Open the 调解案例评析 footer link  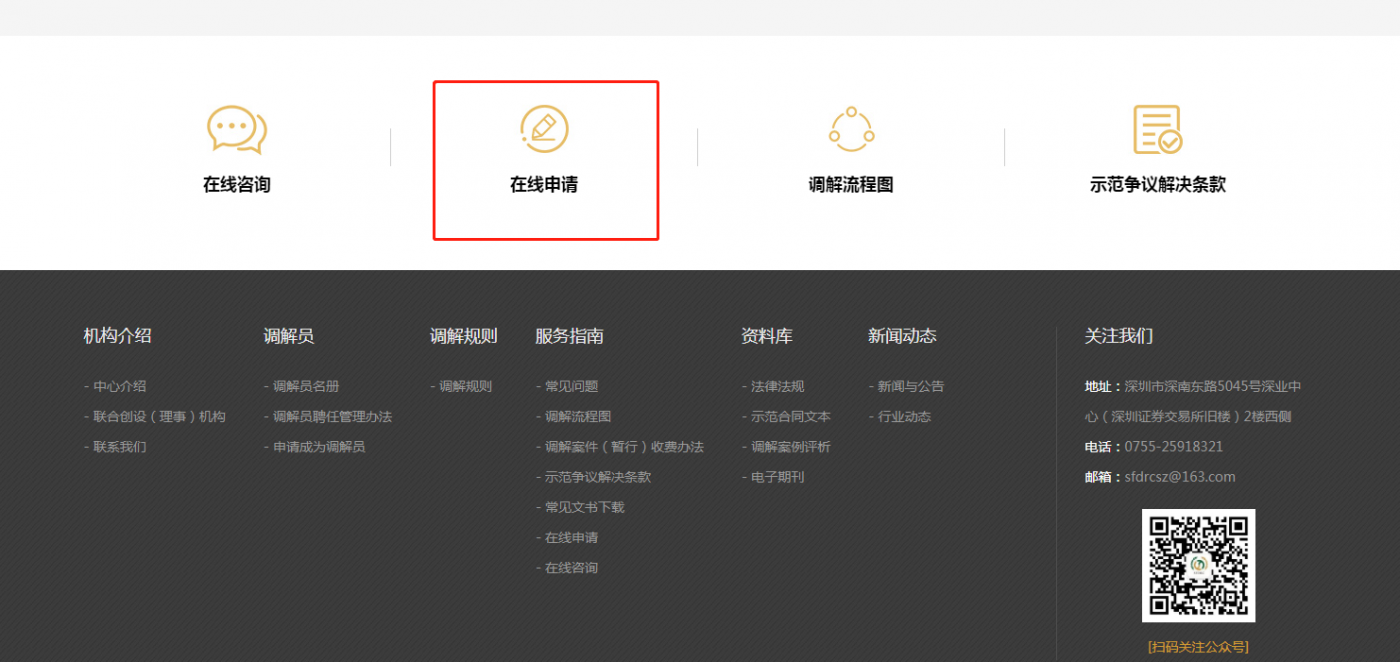(786, 447)
